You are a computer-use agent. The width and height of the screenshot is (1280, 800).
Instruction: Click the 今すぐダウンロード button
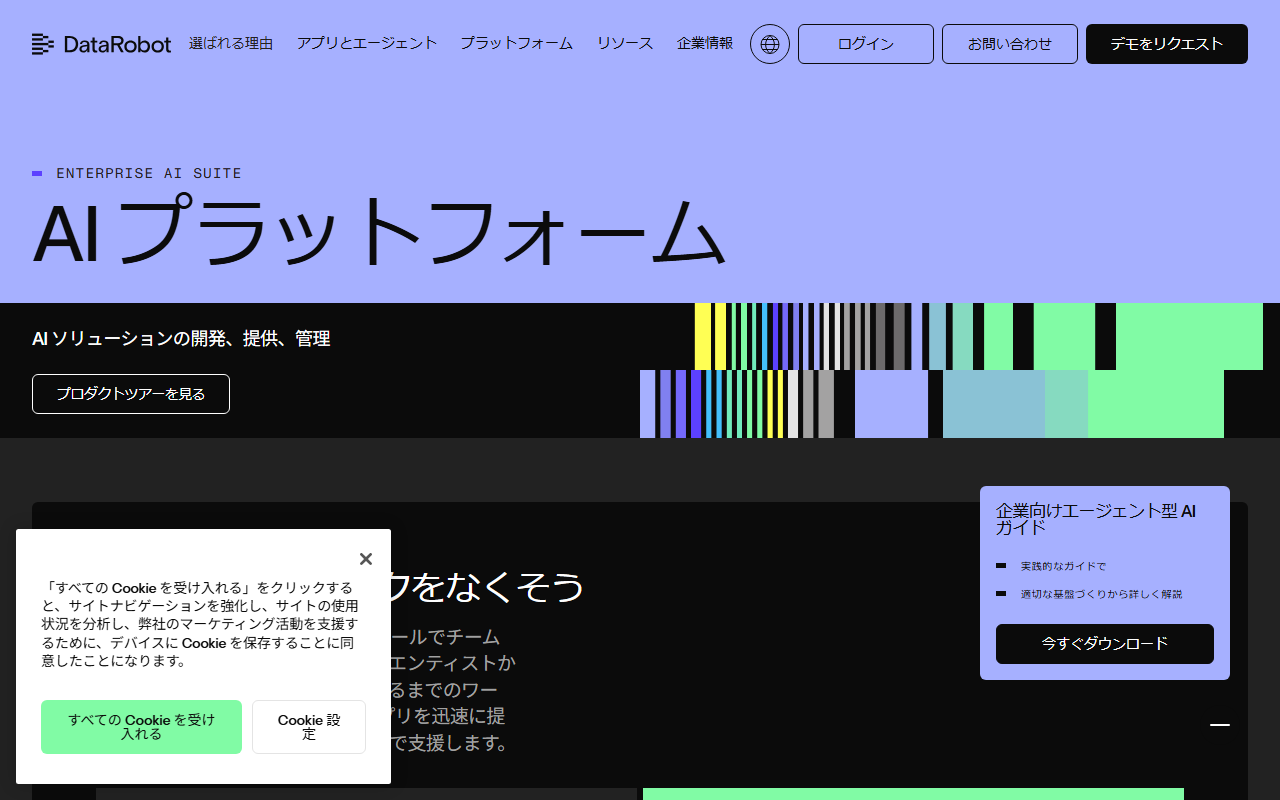click(x=1104, y=644)
